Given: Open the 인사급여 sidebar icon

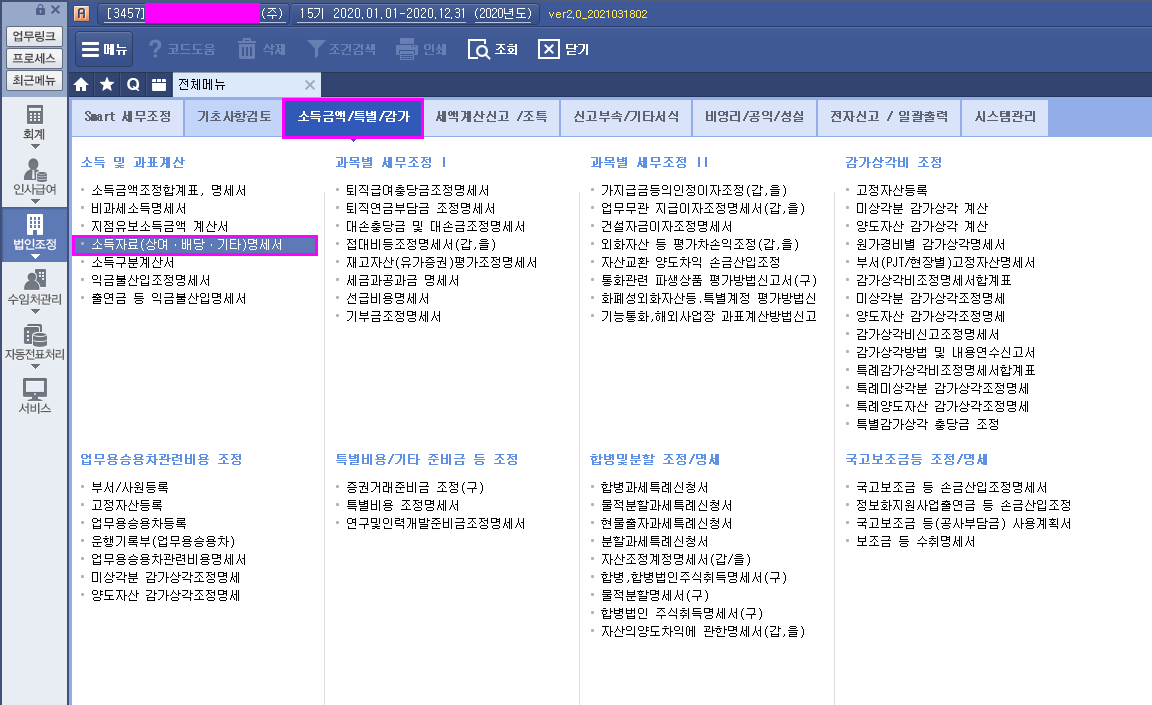Looking at the screenshot, I should [x=35, y=170].
